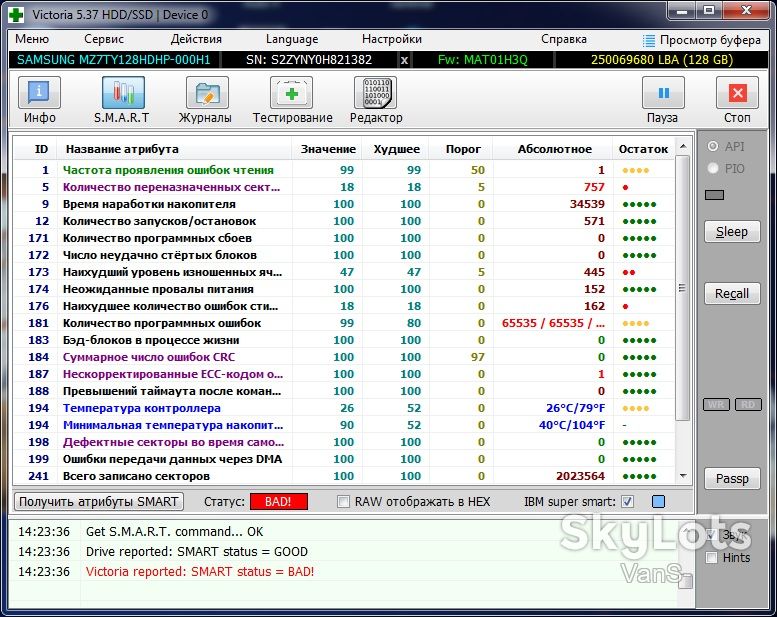Click the red BAD! status indicator

(x=278, y=502)
